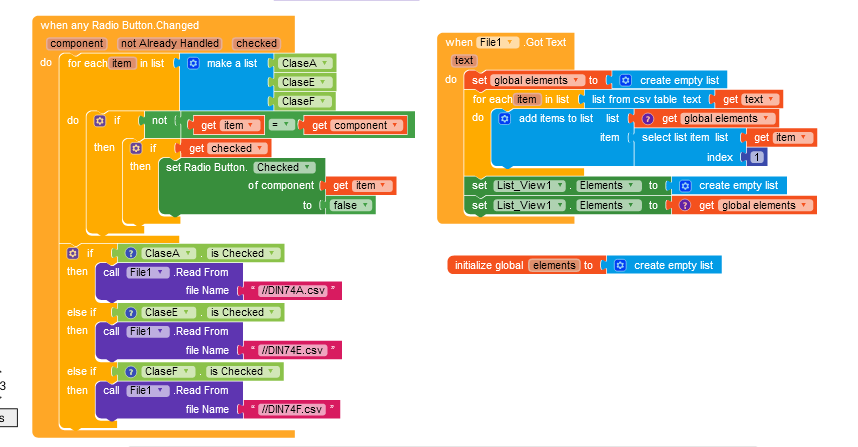Click "elements" name in initialize global block

click(553, 265)
